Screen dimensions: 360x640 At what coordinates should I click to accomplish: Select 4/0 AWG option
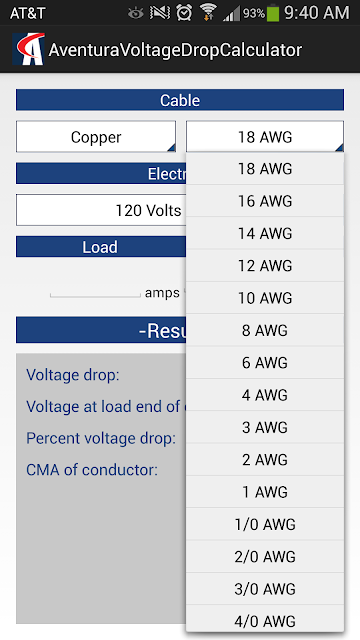point(265,621)
